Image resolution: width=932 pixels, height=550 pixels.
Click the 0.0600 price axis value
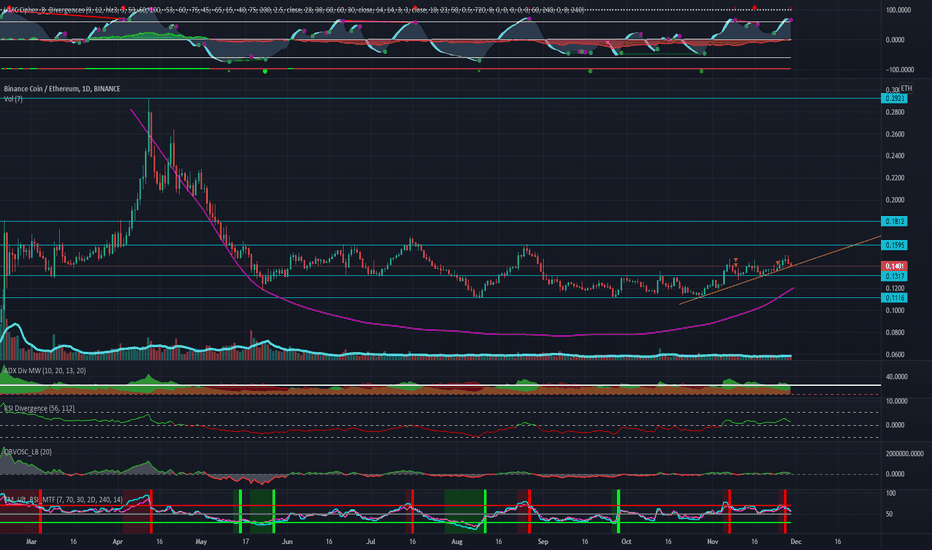(x=895, y=354)
